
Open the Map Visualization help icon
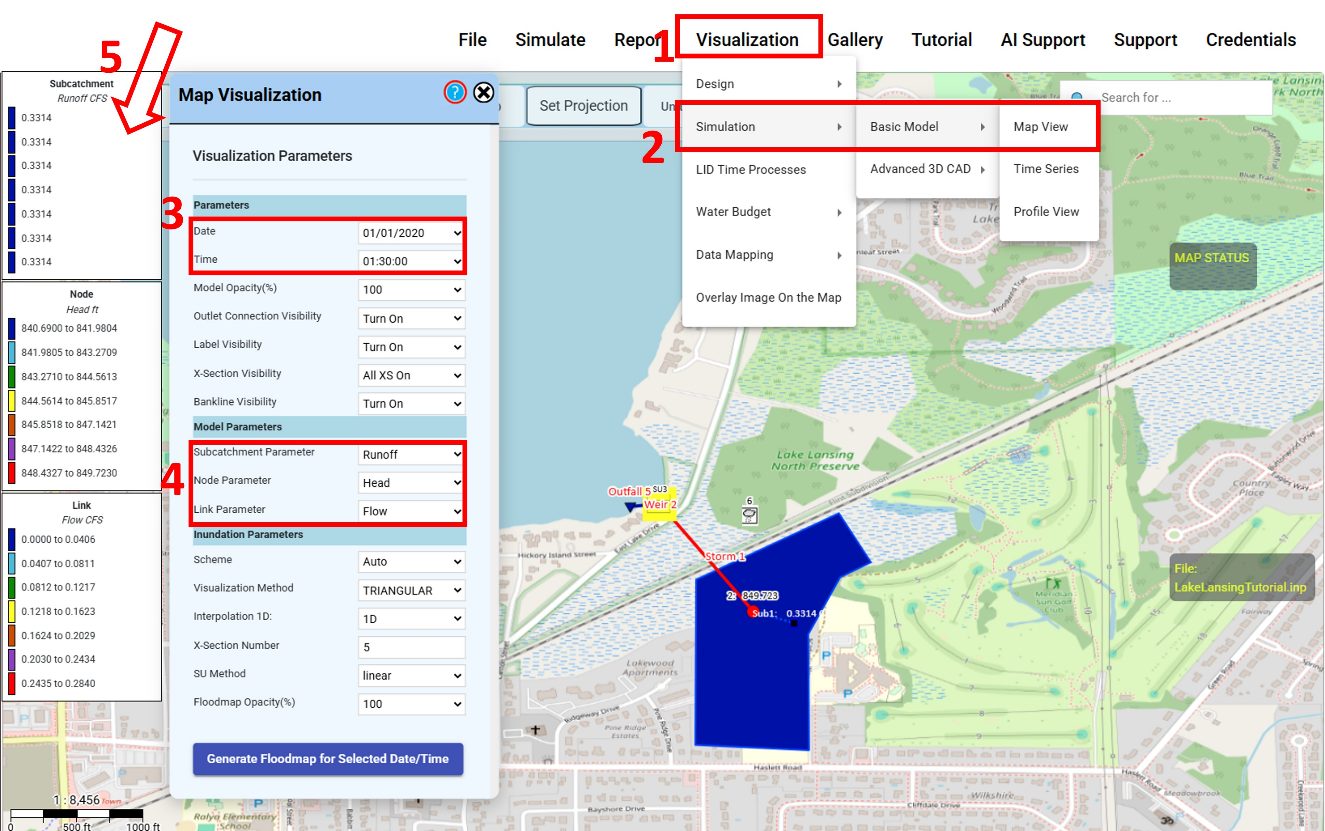[455, 93]
